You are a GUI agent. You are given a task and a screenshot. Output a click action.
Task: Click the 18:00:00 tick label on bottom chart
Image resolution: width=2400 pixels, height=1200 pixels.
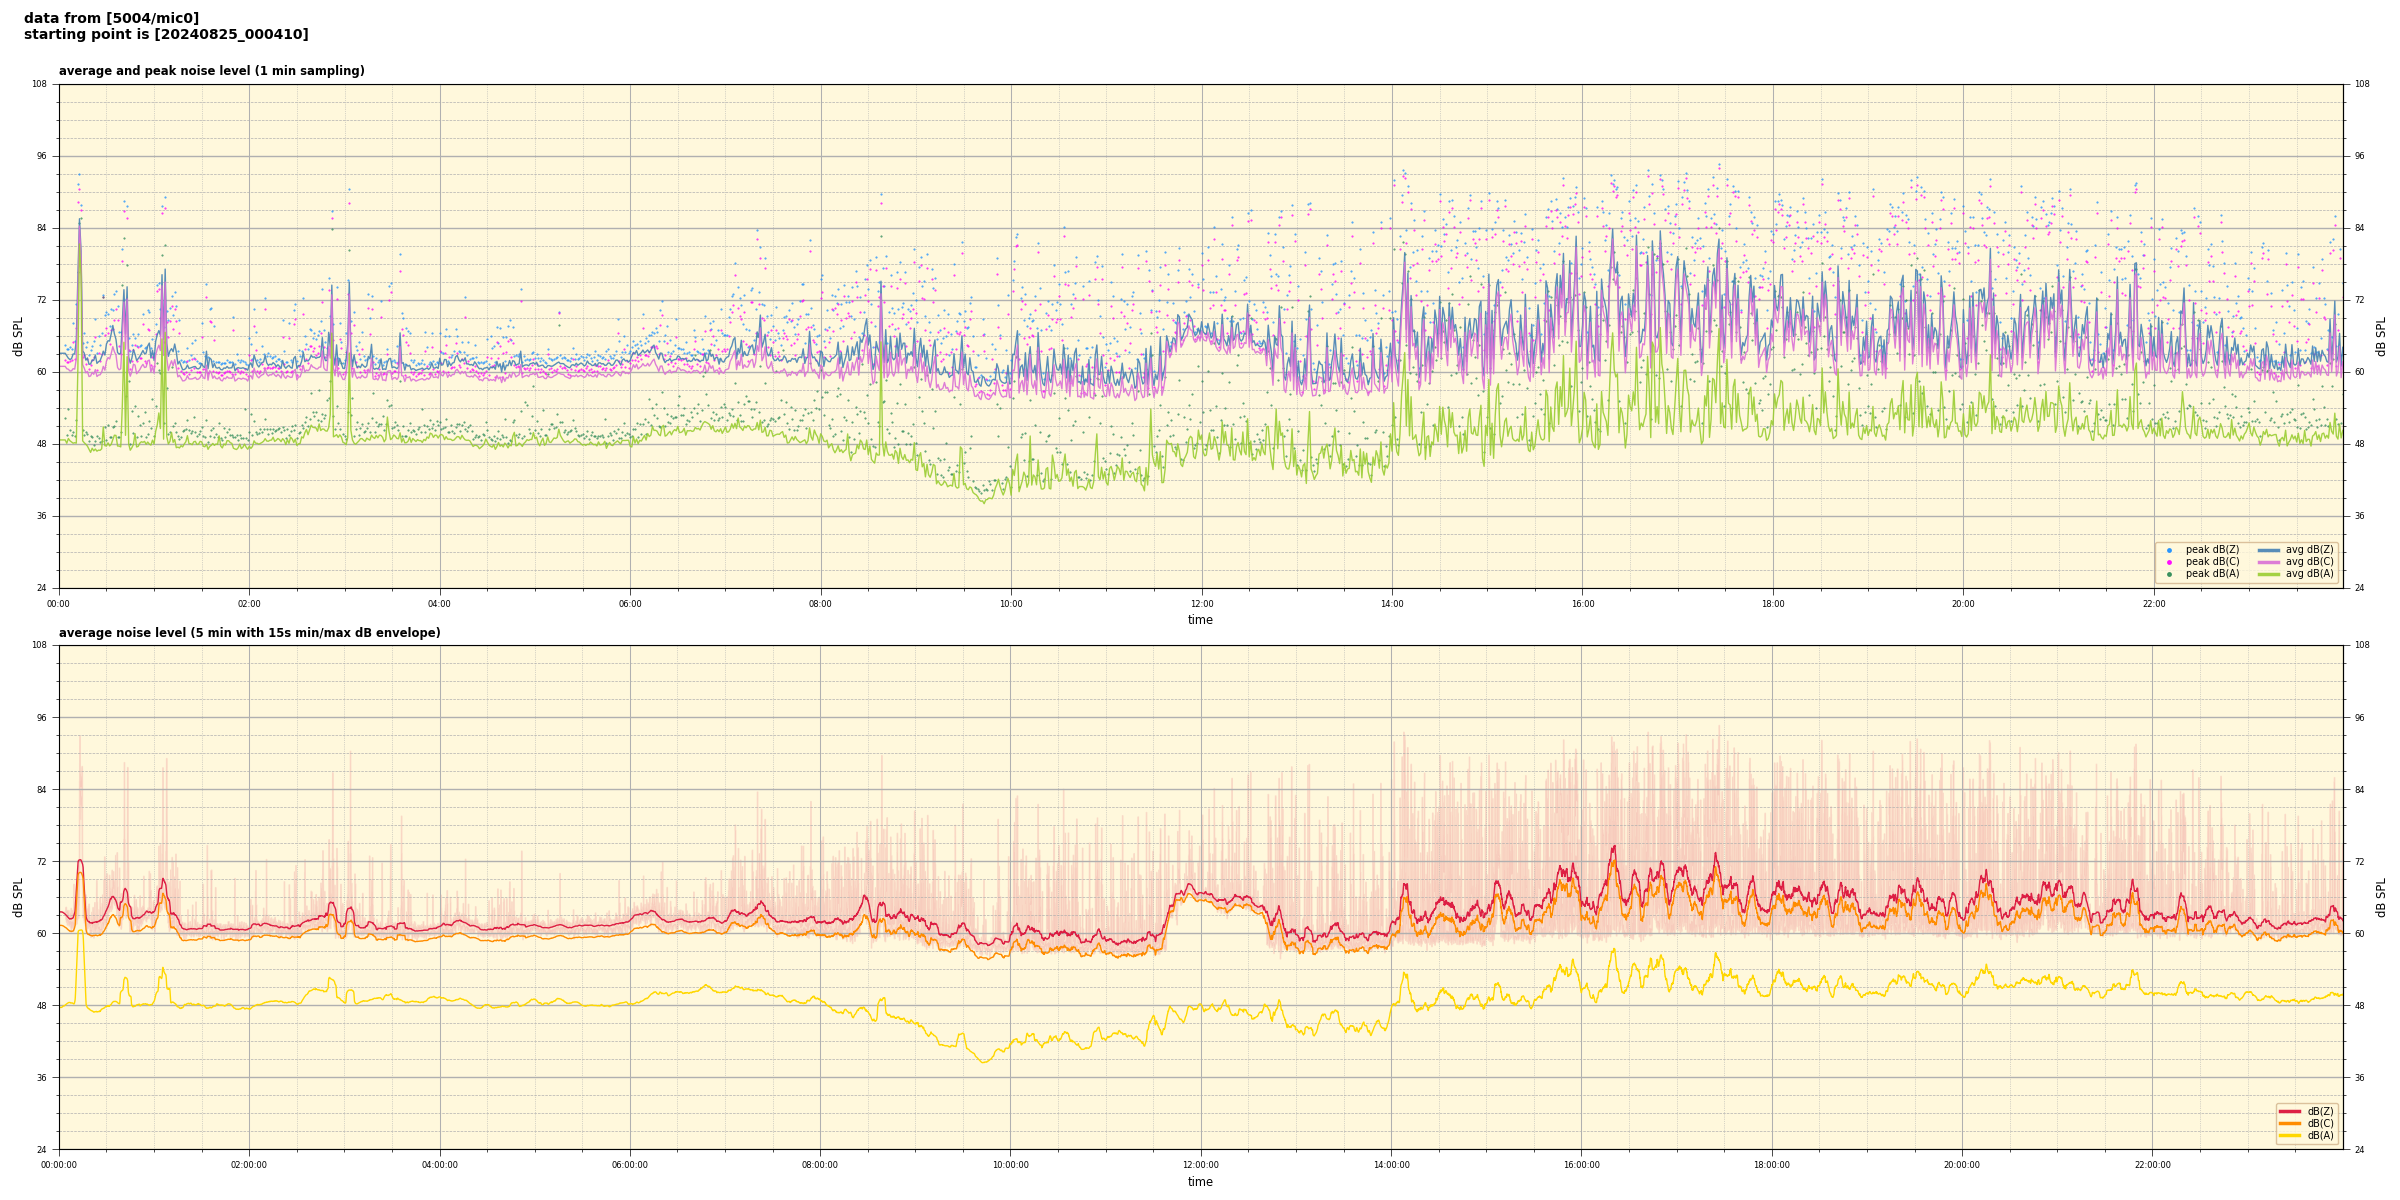[1771, 1165]
